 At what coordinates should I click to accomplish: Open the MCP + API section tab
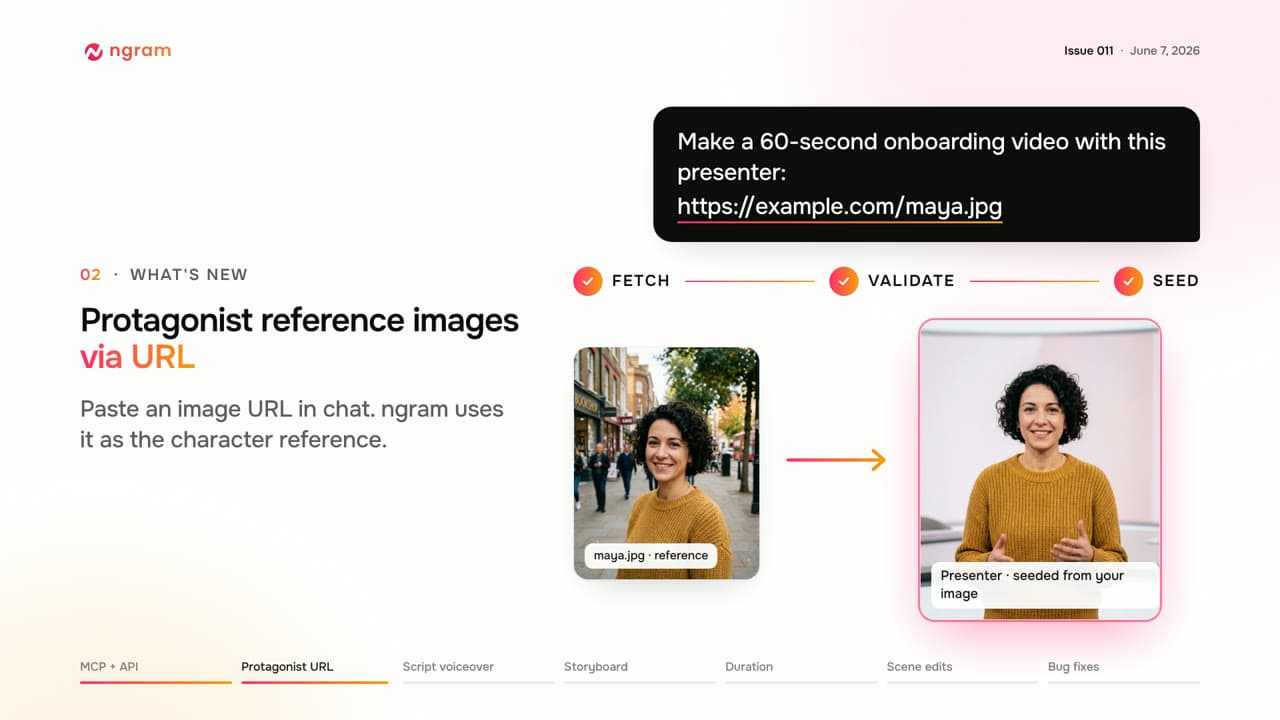pos(156,670)
